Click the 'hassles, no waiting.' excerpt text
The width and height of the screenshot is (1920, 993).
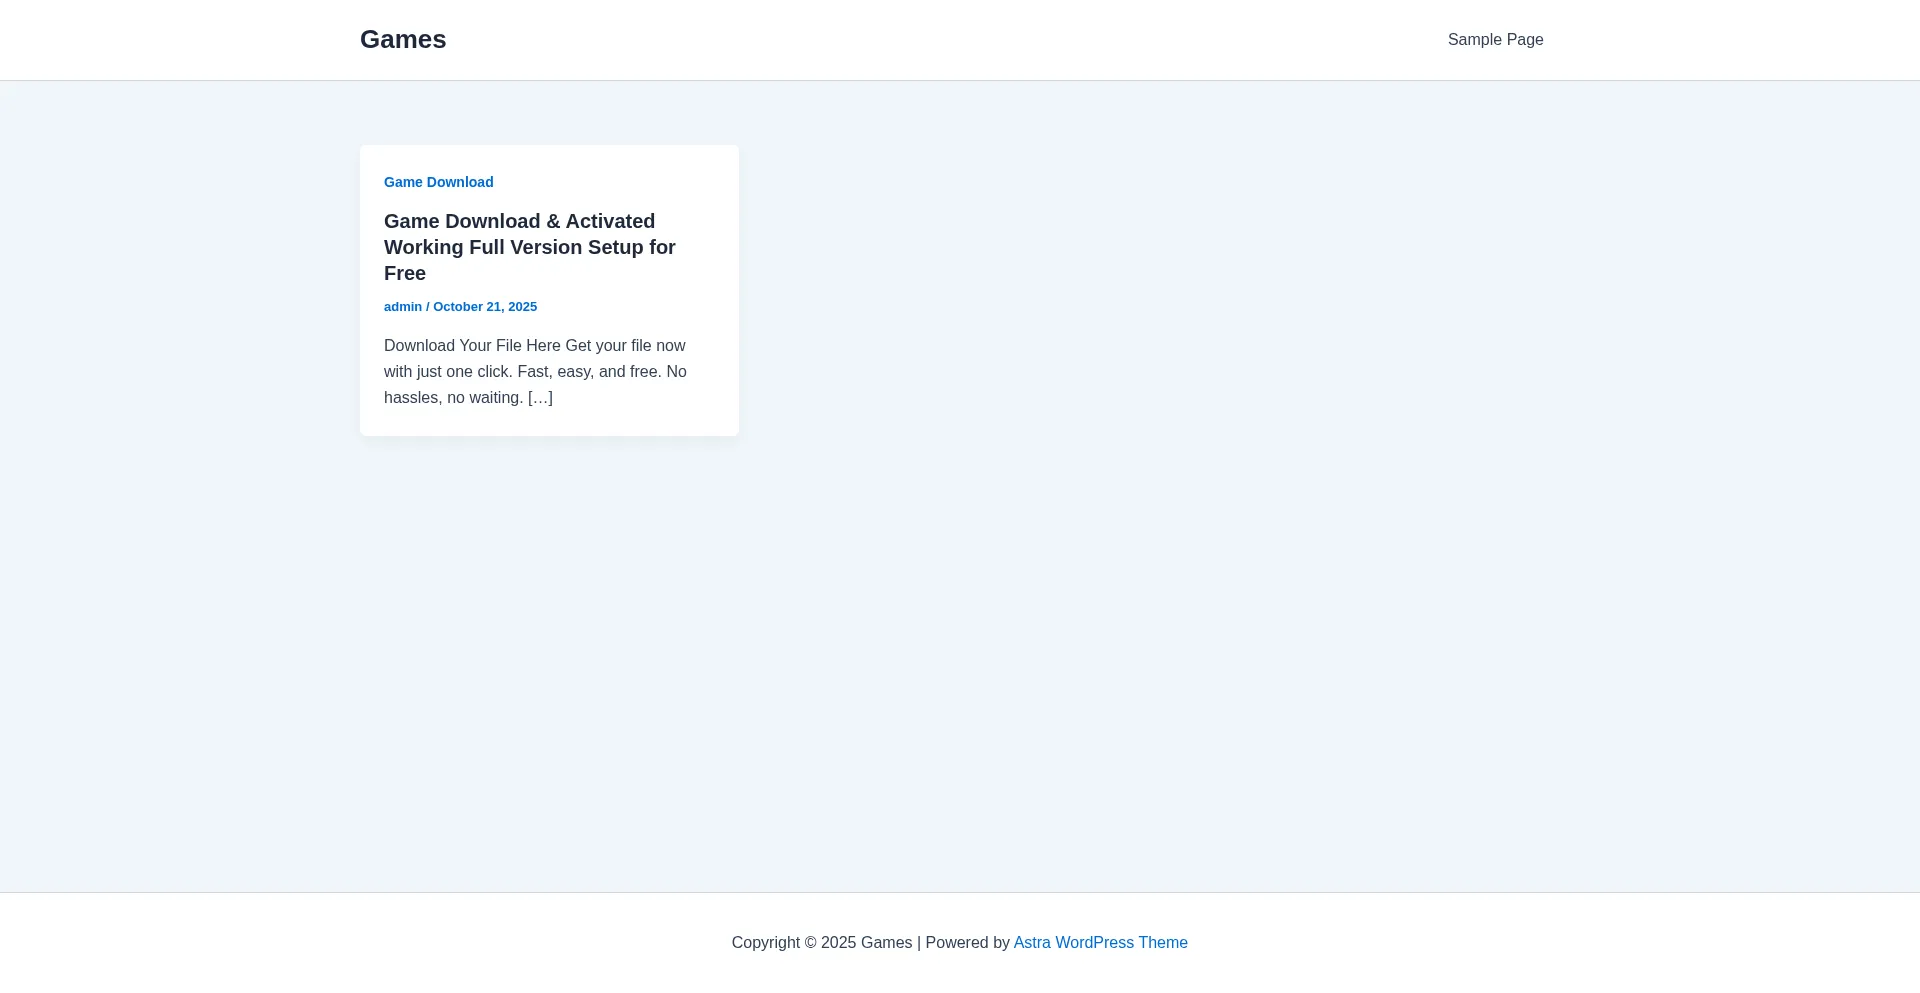pyautogui.click(x=453, y=398)
